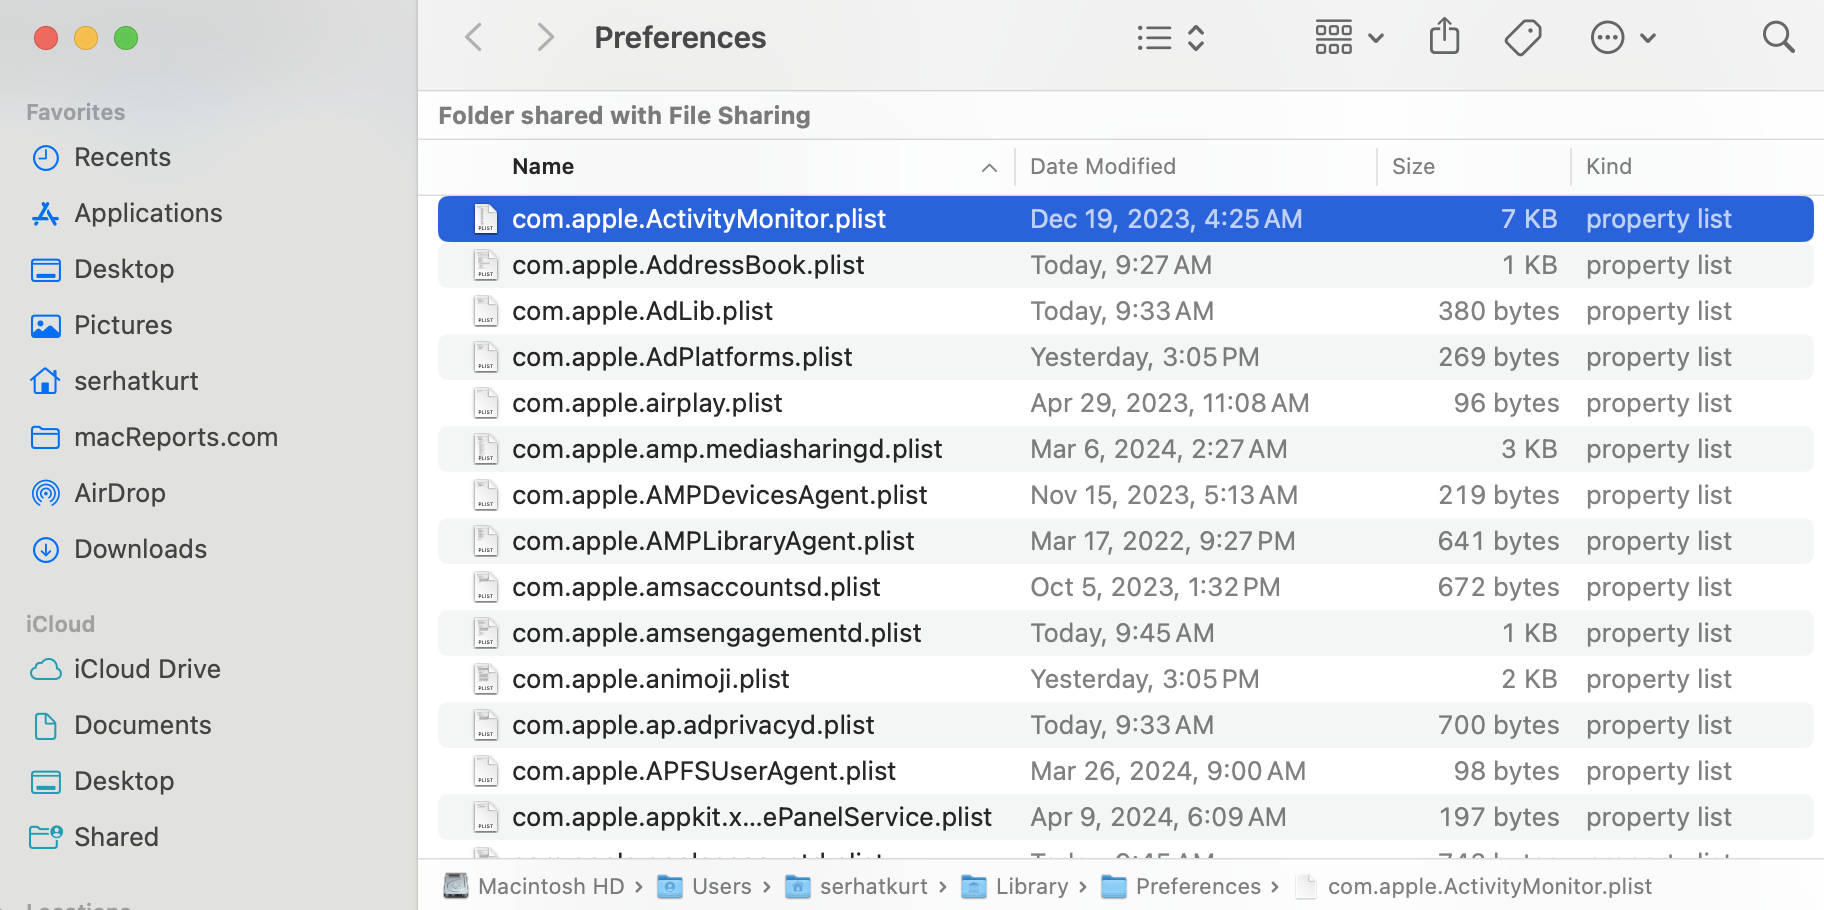Select com.apple.AddressBook.plist file
Viewport: 1824px width, 910px height.
click(1125, 265)
